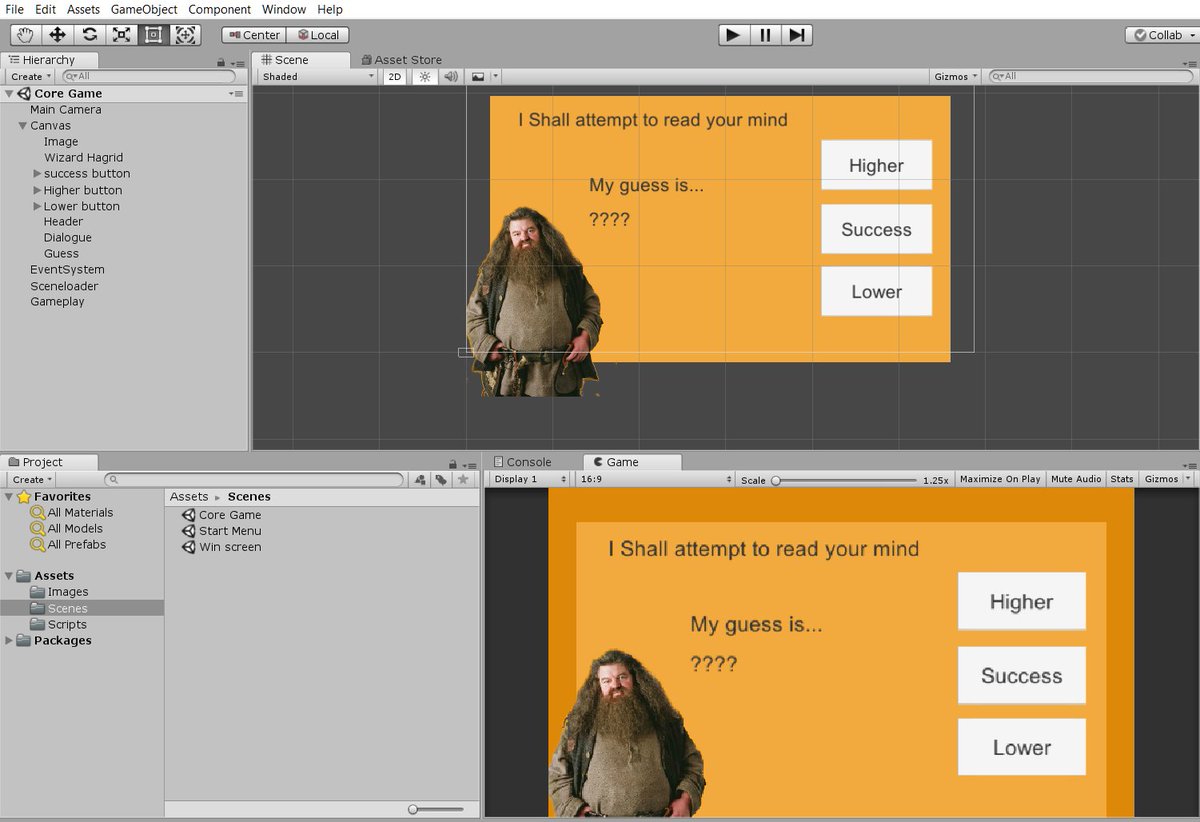Click the Scene view search field
Viewport: 1200px width, 822px height.
point(1090,76)
